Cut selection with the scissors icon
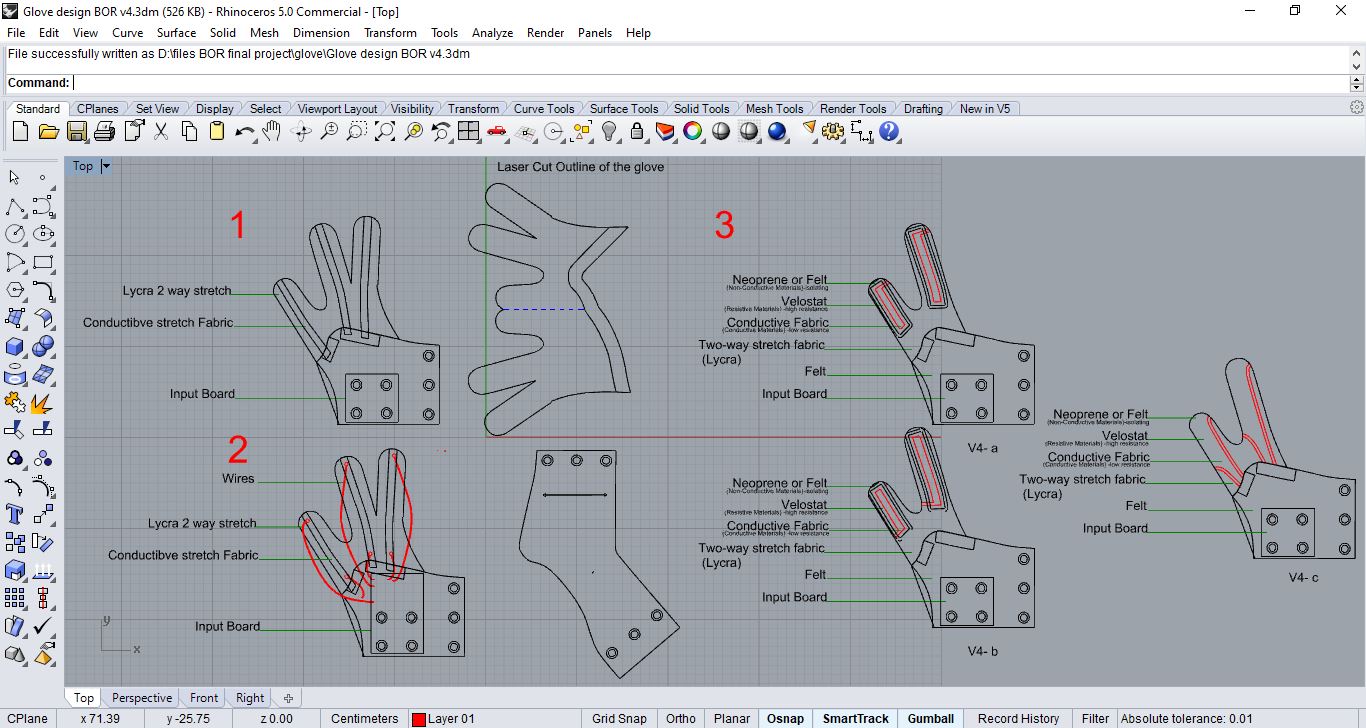1366x728 pixels. pos(160,131)
